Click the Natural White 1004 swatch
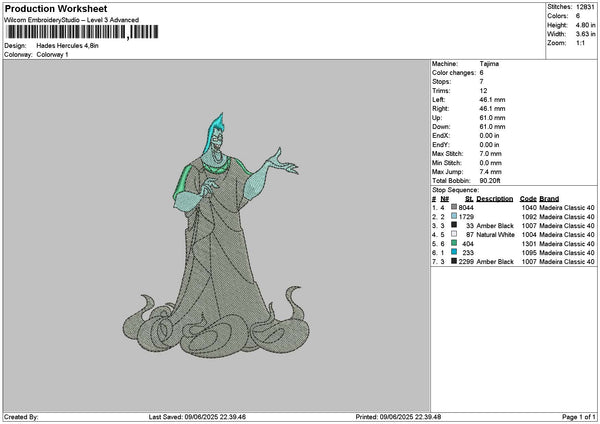This screenshot has width=600, height=424. [454, 234]
